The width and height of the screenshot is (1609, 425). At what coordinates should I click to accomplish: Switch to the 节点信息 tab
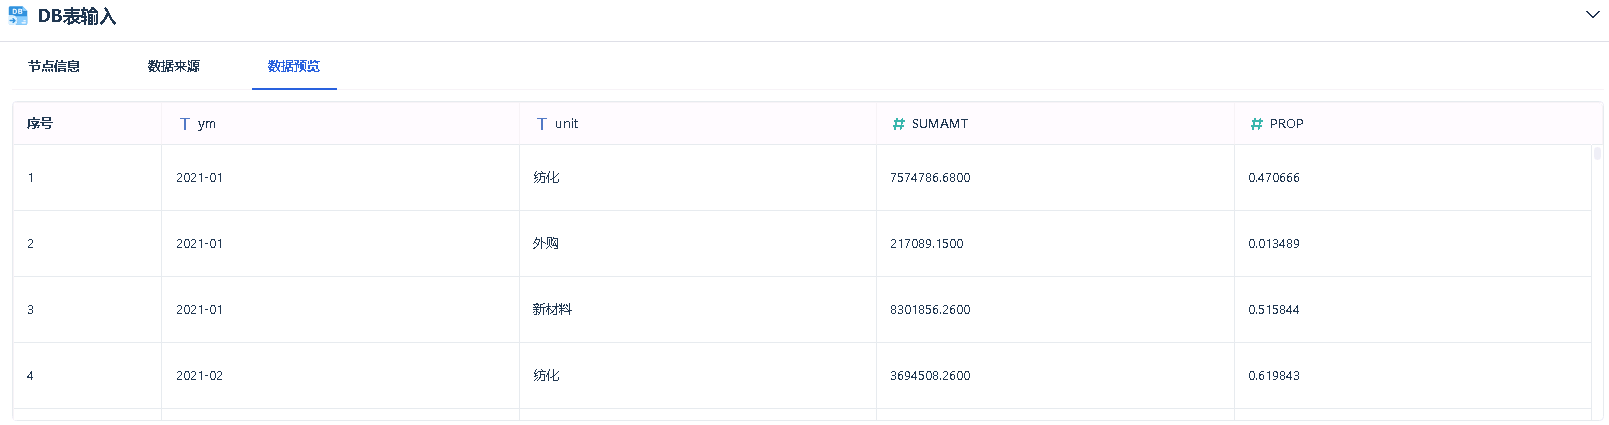pos(54,66)
